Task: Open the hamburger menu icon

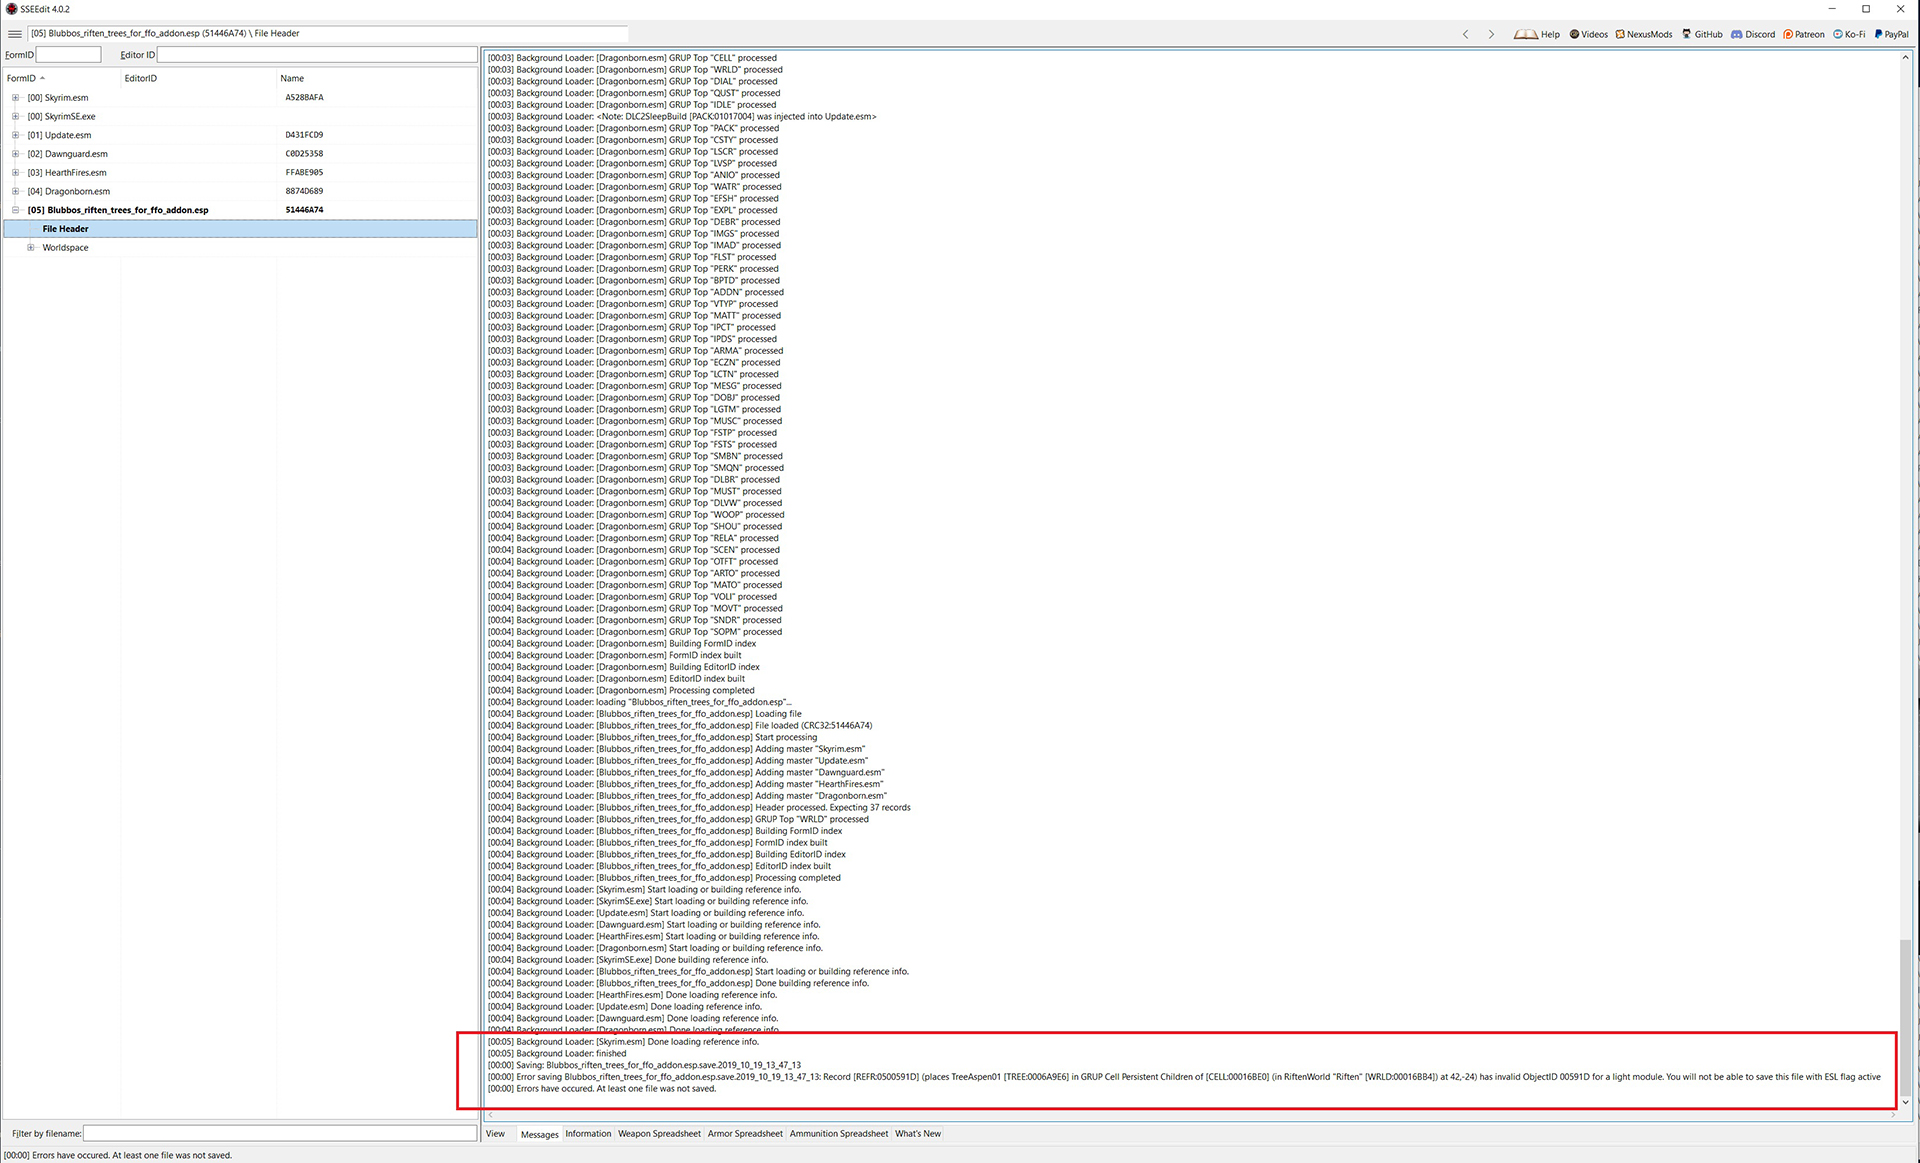Action: [14, 34]
